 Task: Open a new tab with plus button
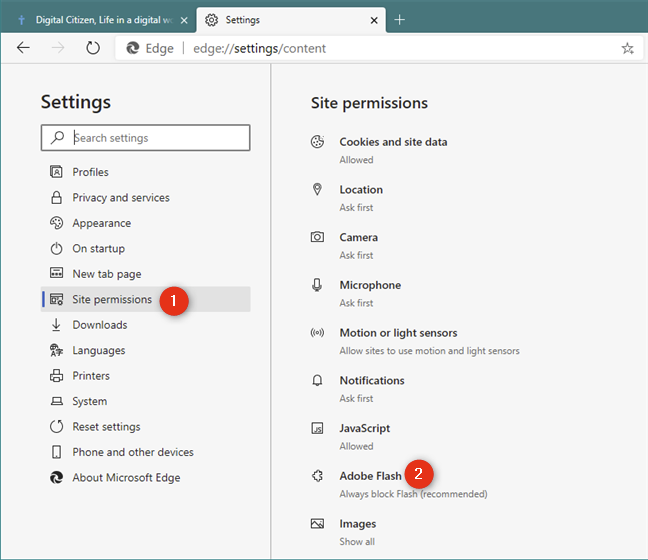(x=400, y=19)
